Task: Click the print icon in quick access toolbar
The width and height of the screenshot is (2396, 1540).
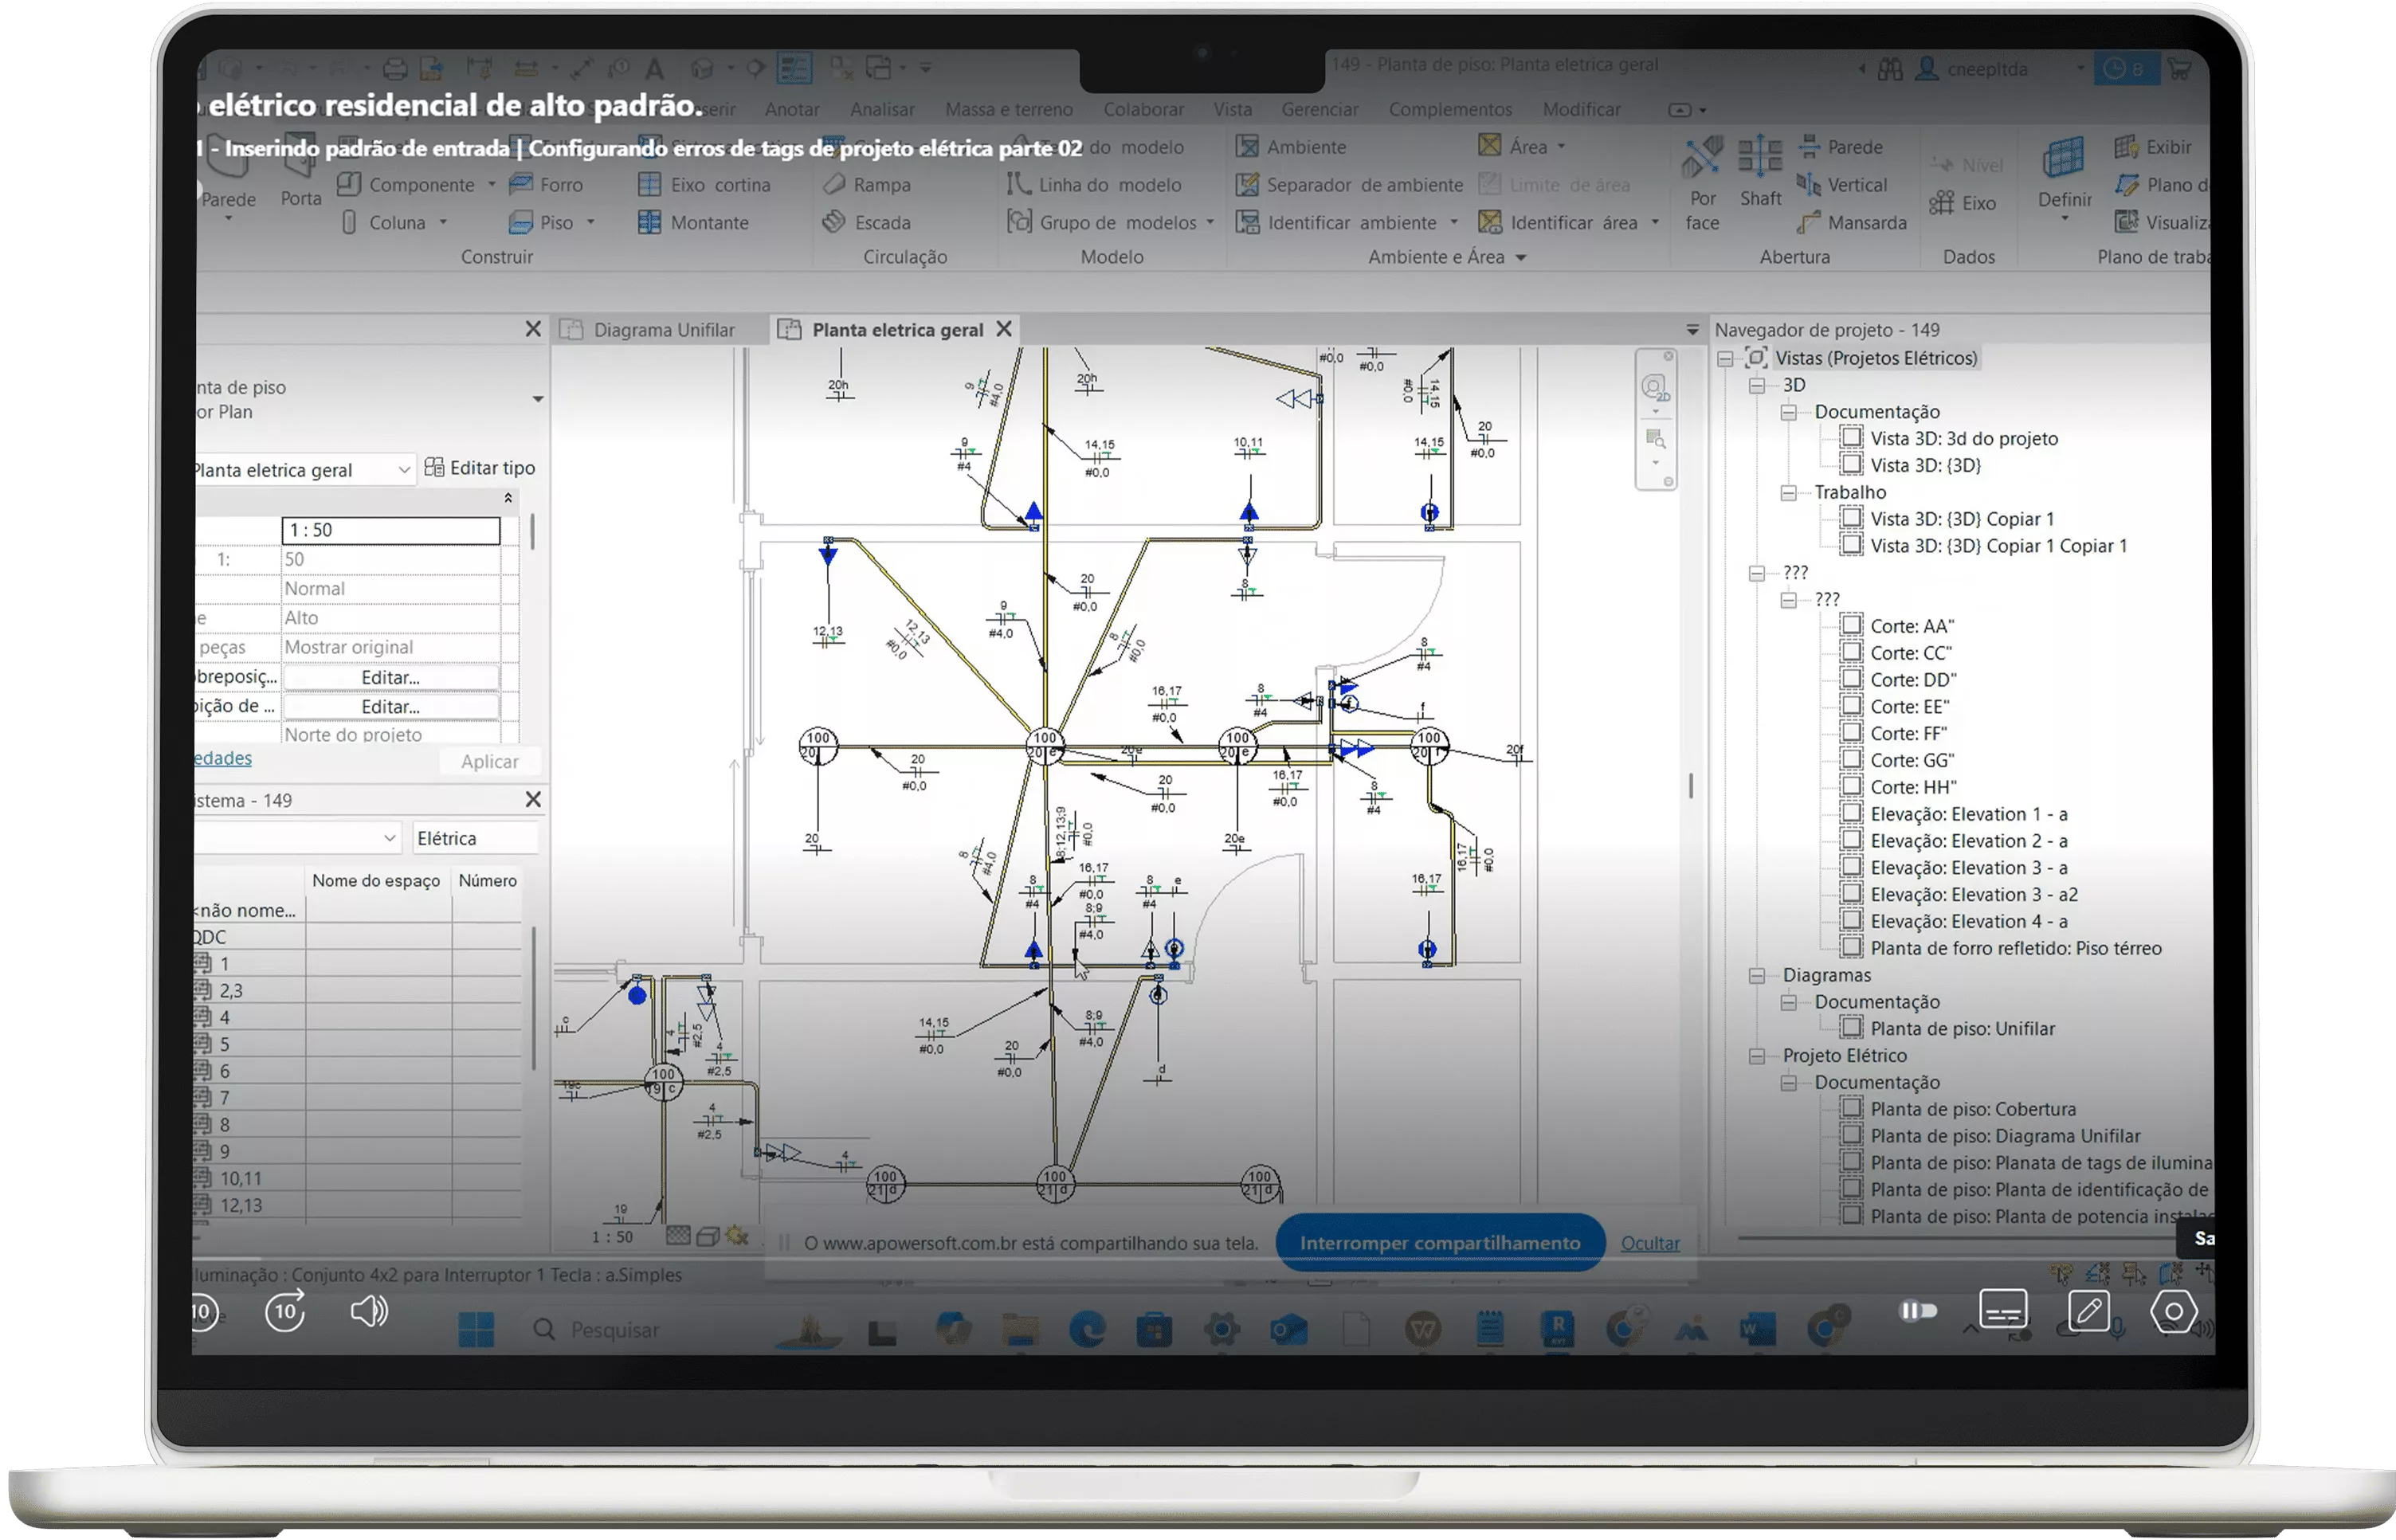Action: pos(395,69)
